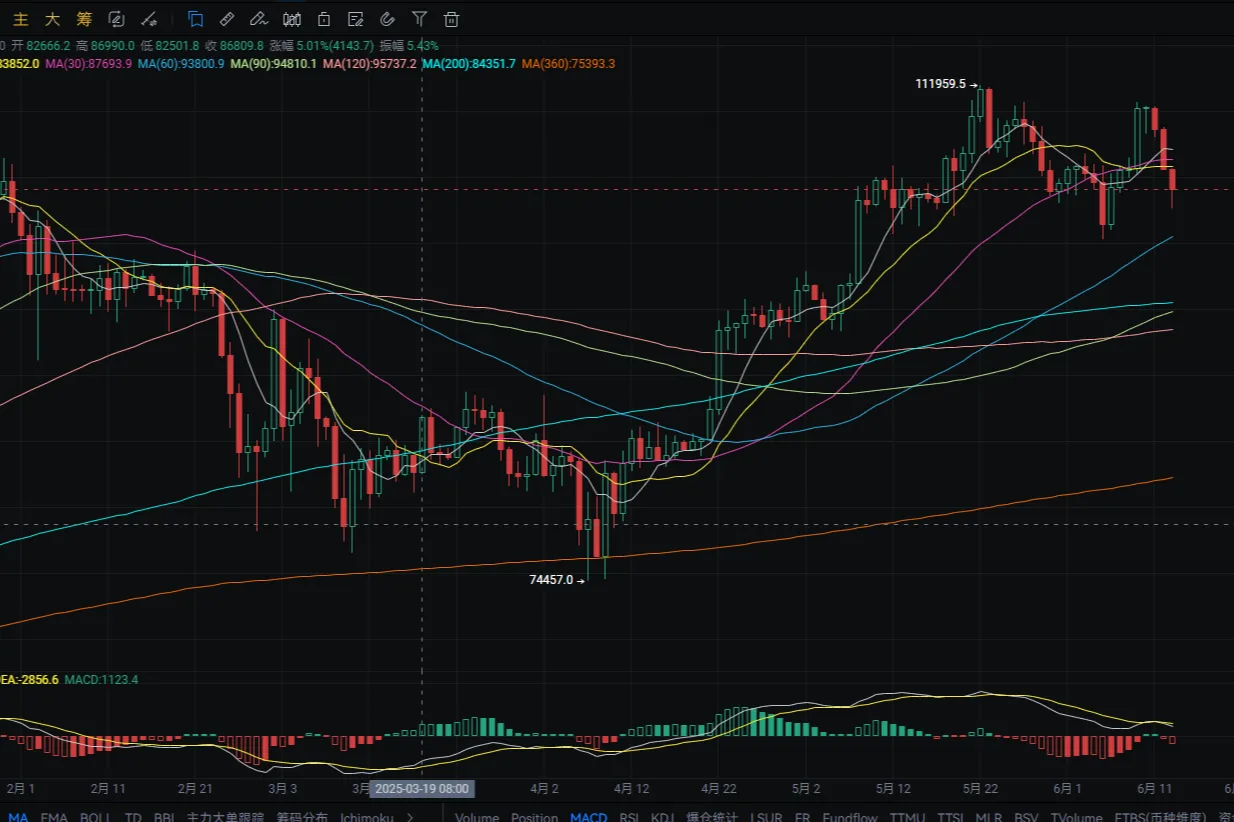Open the pencil drawing tool
Image resolution: width=1234 pixels, height=822 pixels.
click(259, 19)
